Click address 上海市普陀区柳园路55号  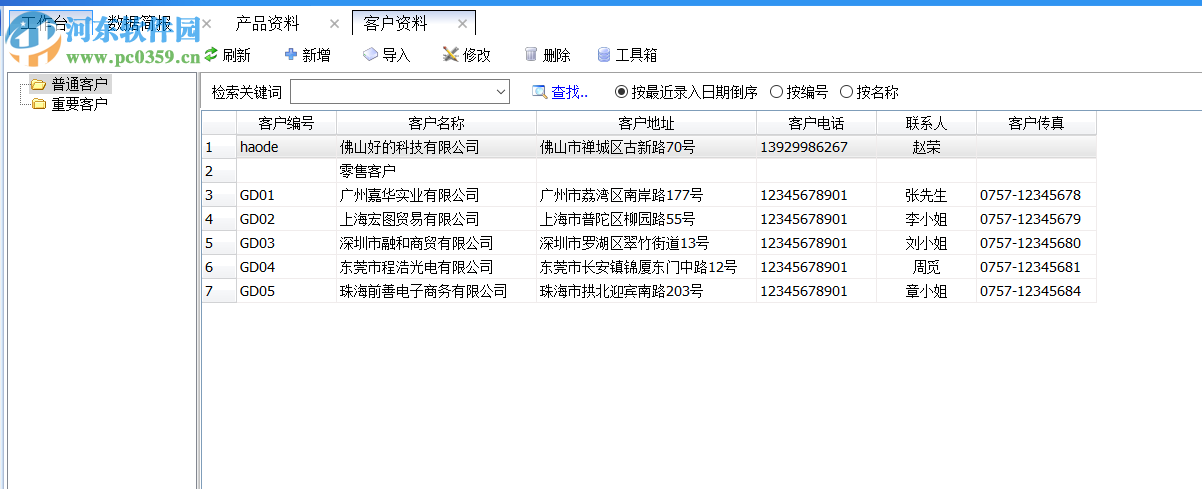click(x=617, y=219)
